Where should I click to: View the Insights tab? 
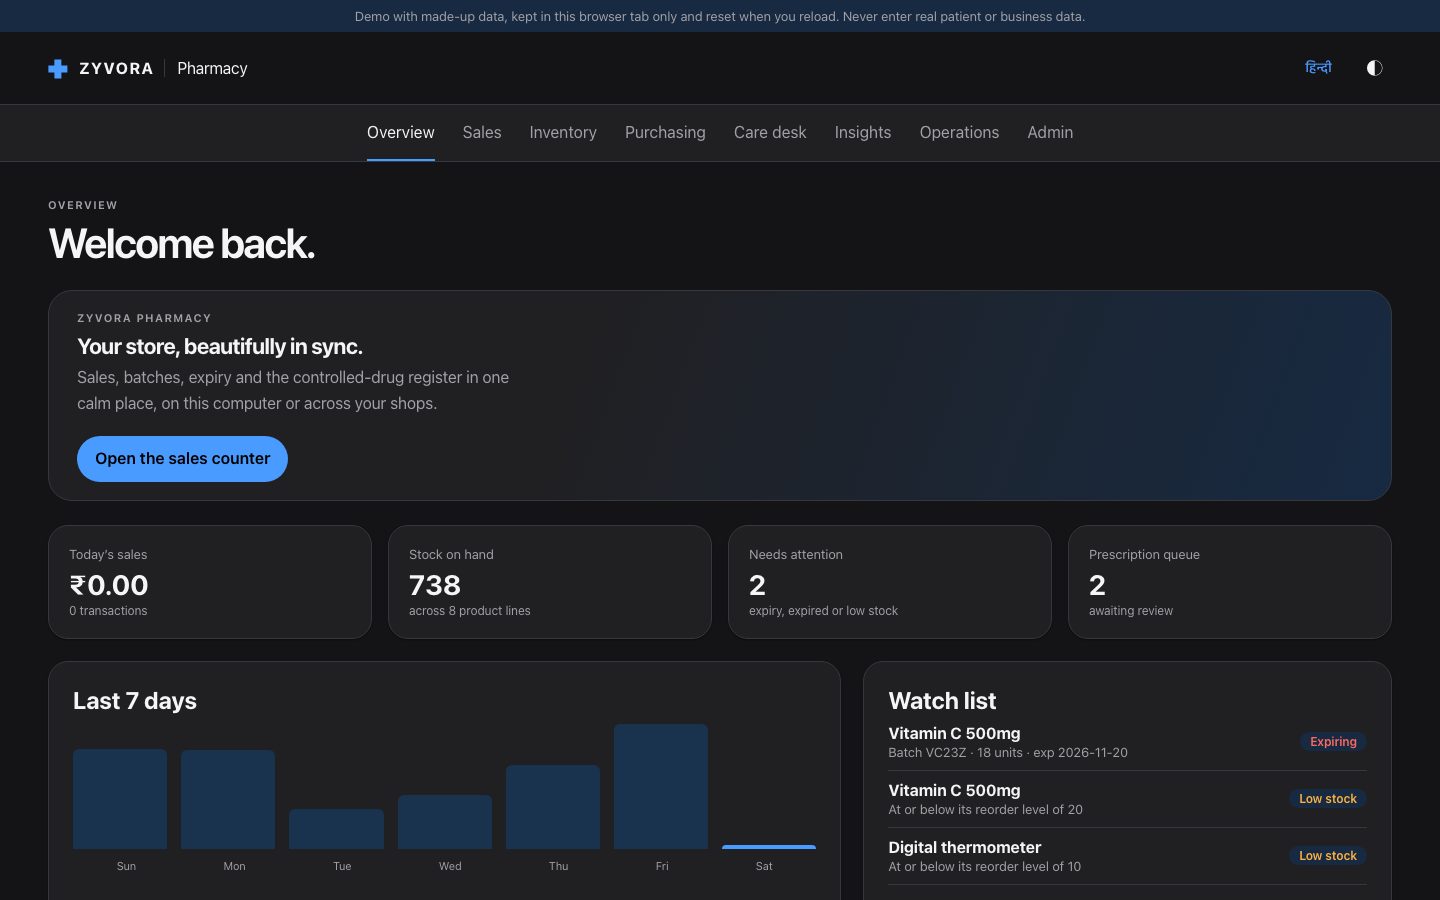click(863, 132)
